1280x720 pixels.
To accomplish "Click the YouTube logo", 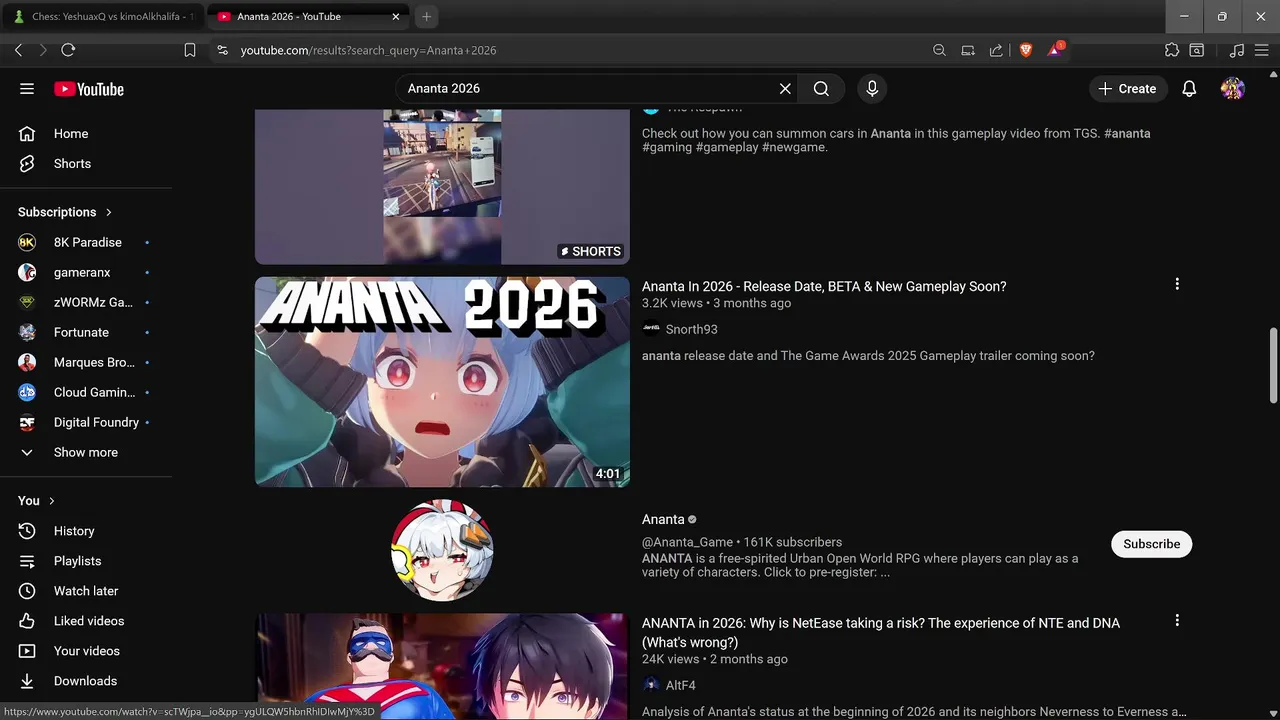I will (x=89, y=89).
